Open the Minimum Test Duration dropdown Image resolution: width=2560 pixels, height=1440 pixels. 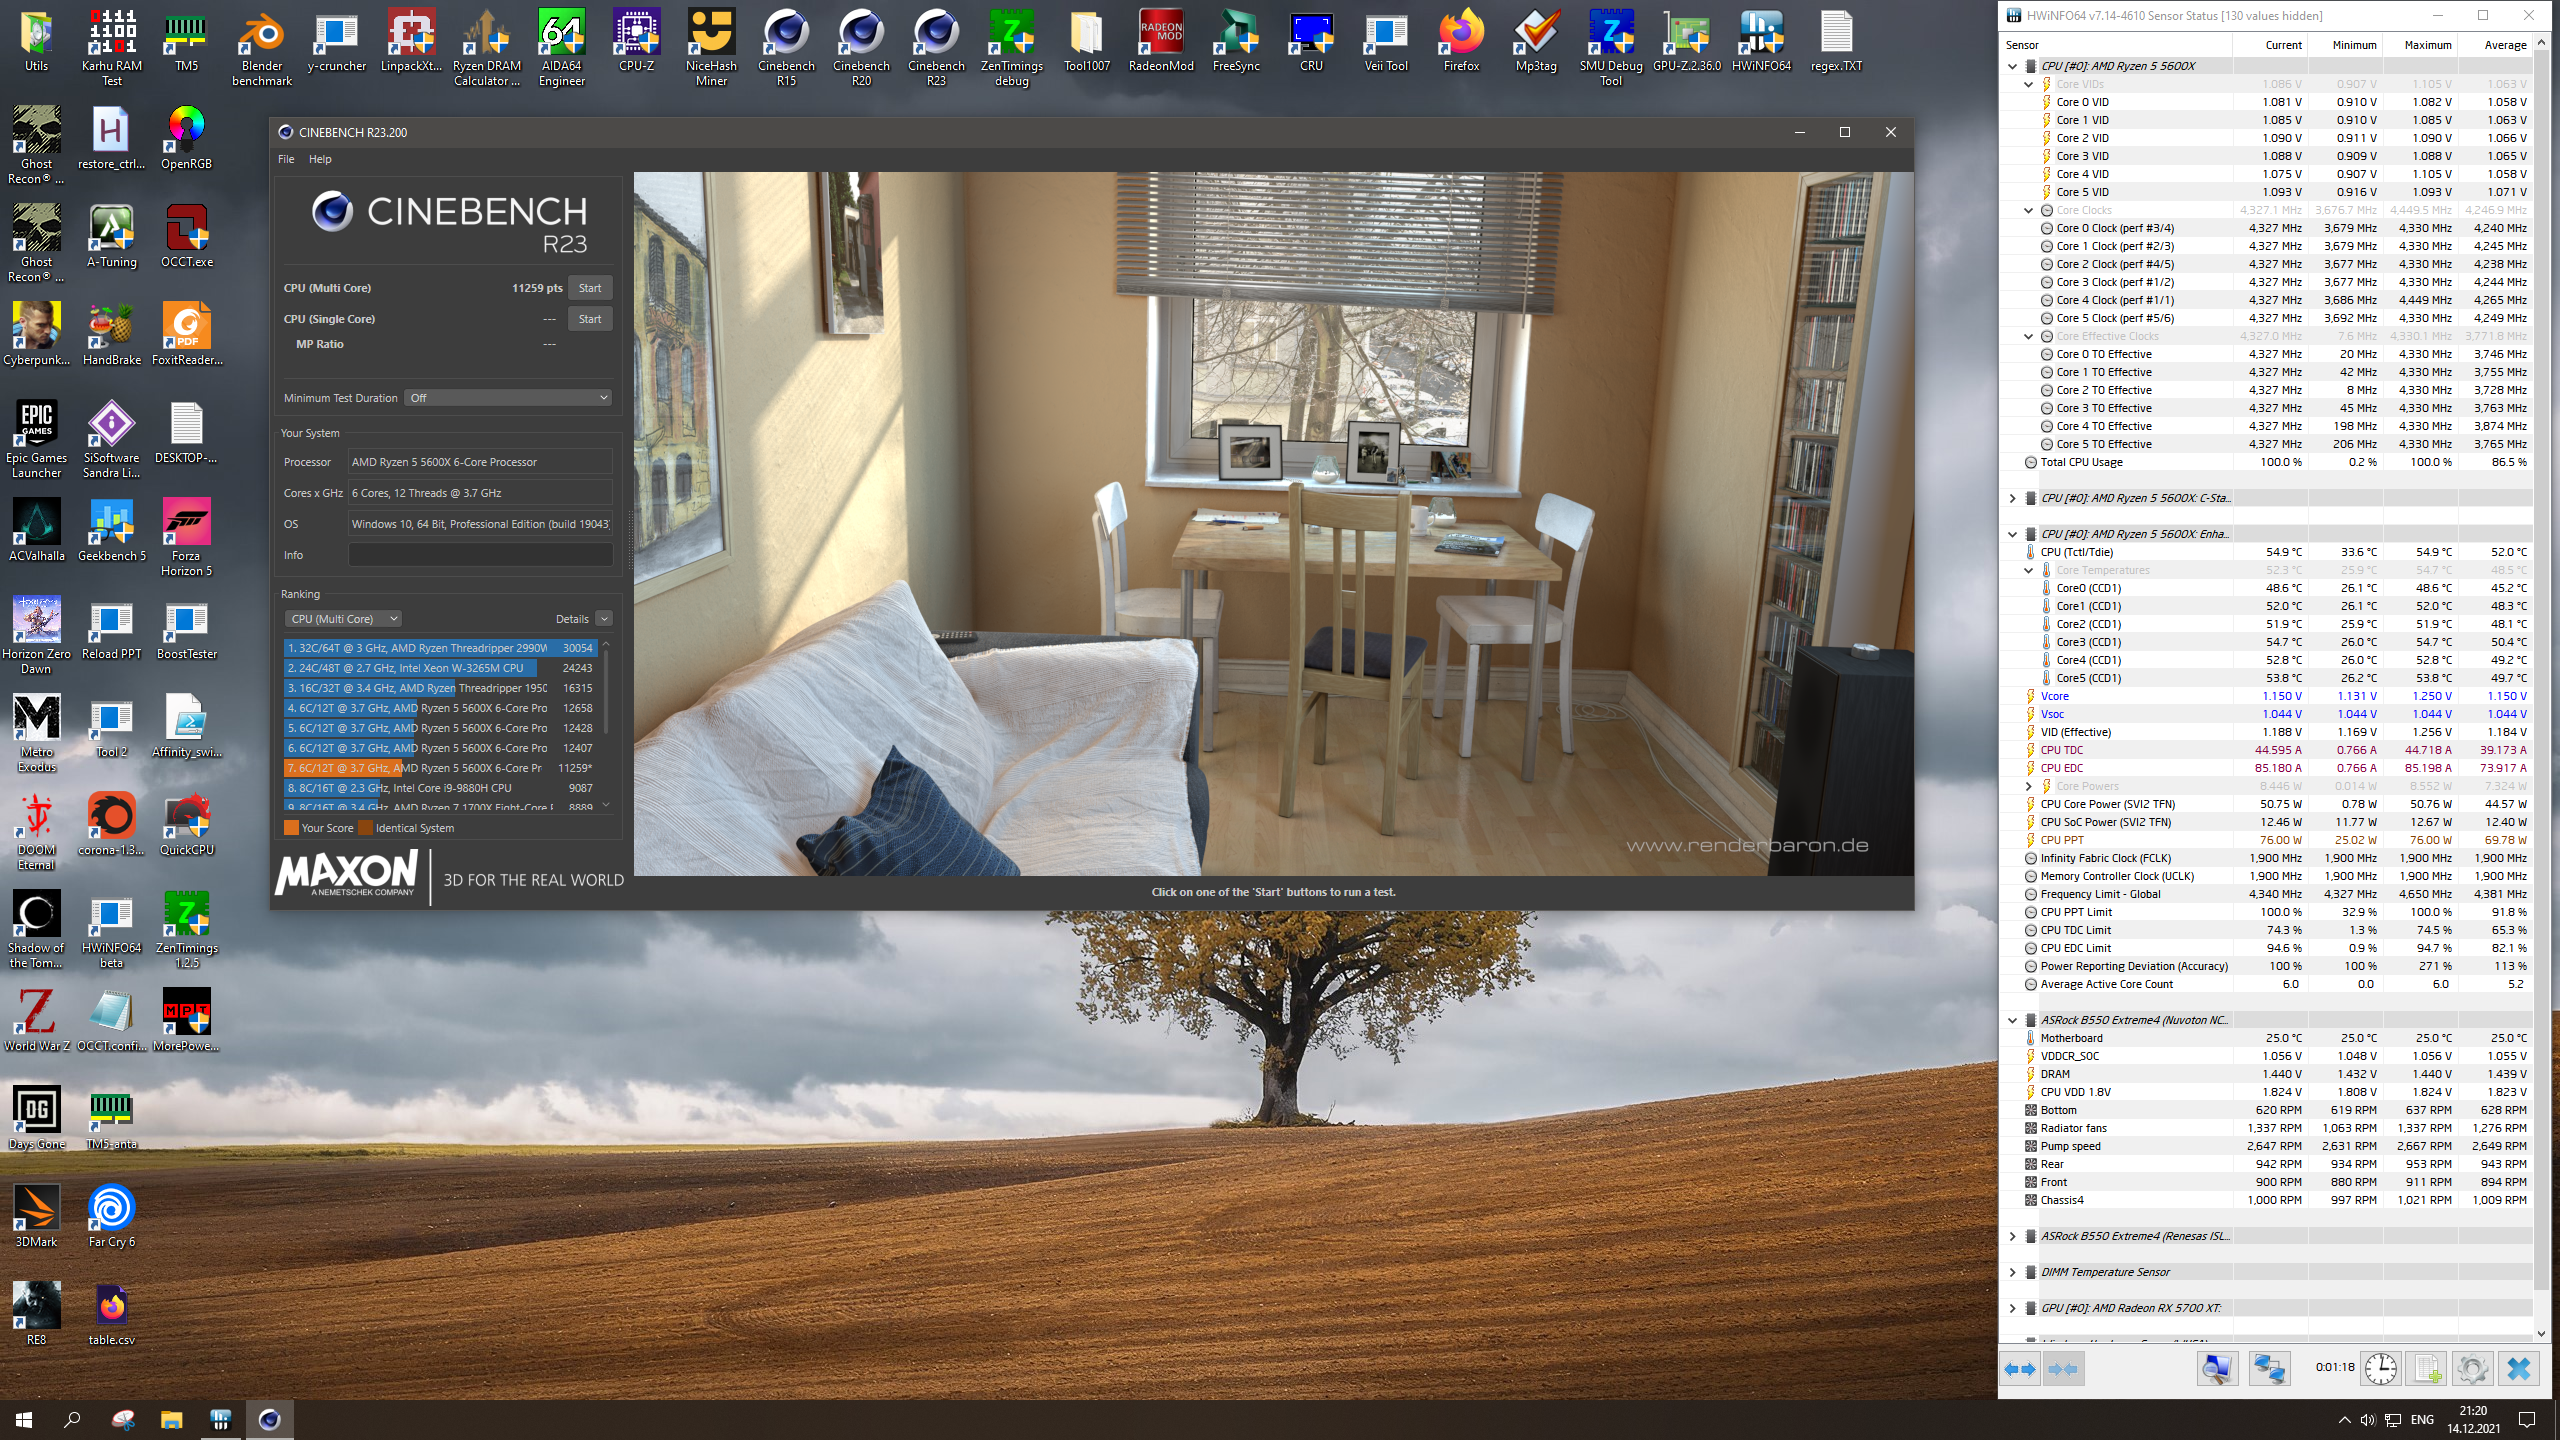[508, 398]
